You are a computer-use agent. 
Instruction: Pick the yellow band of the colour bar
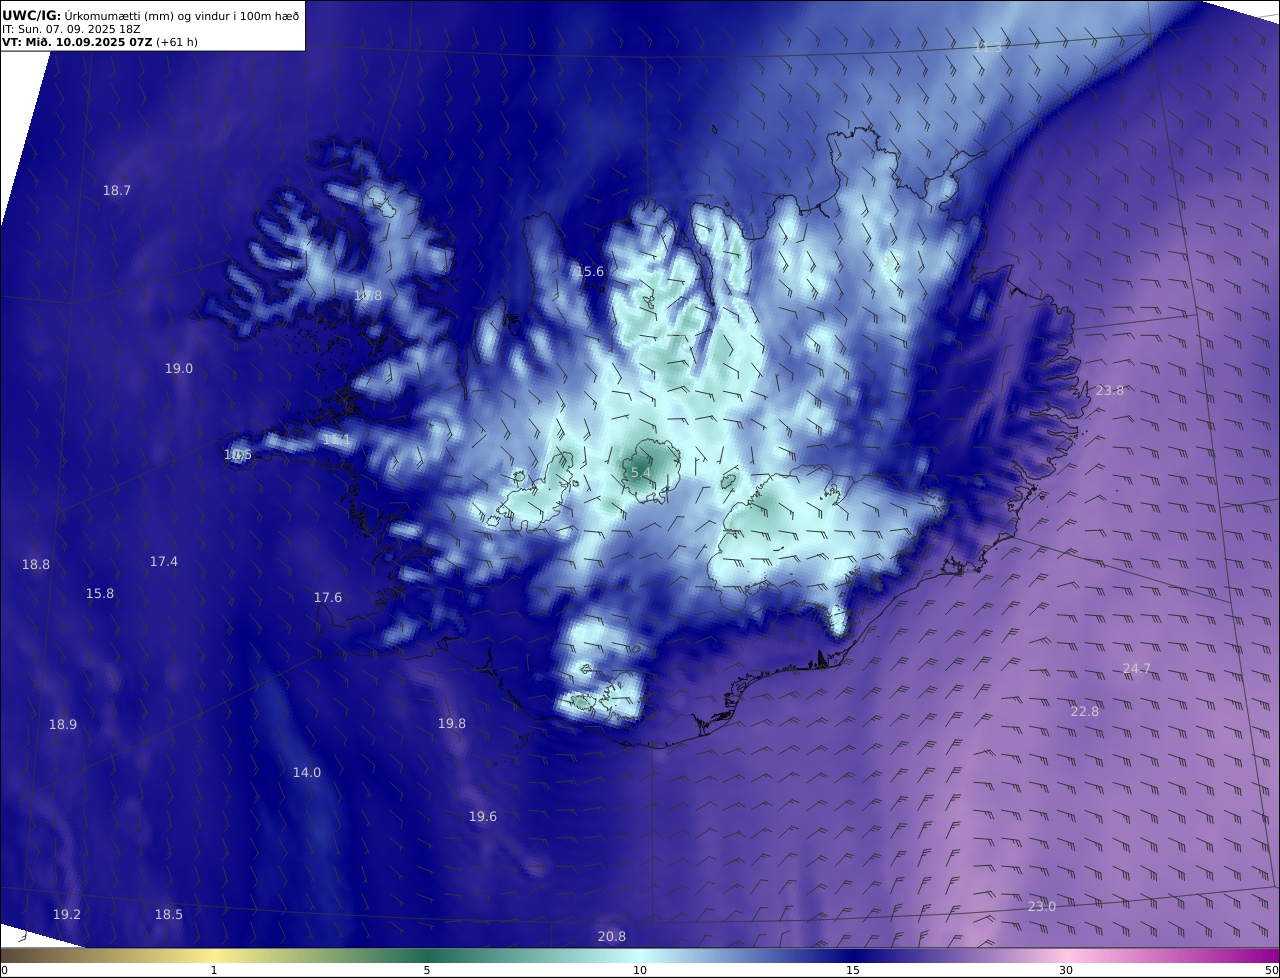click(214, 956)
